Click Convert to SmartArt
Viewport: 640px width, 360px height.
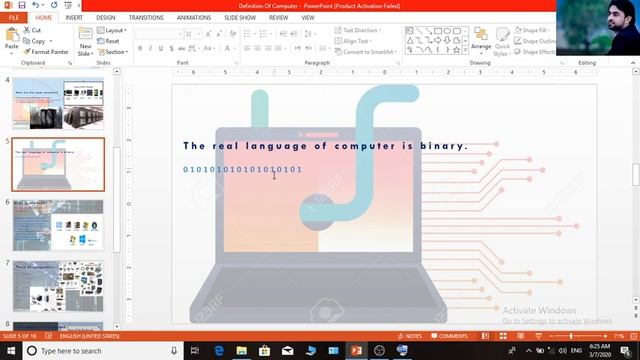click(366, 52)
